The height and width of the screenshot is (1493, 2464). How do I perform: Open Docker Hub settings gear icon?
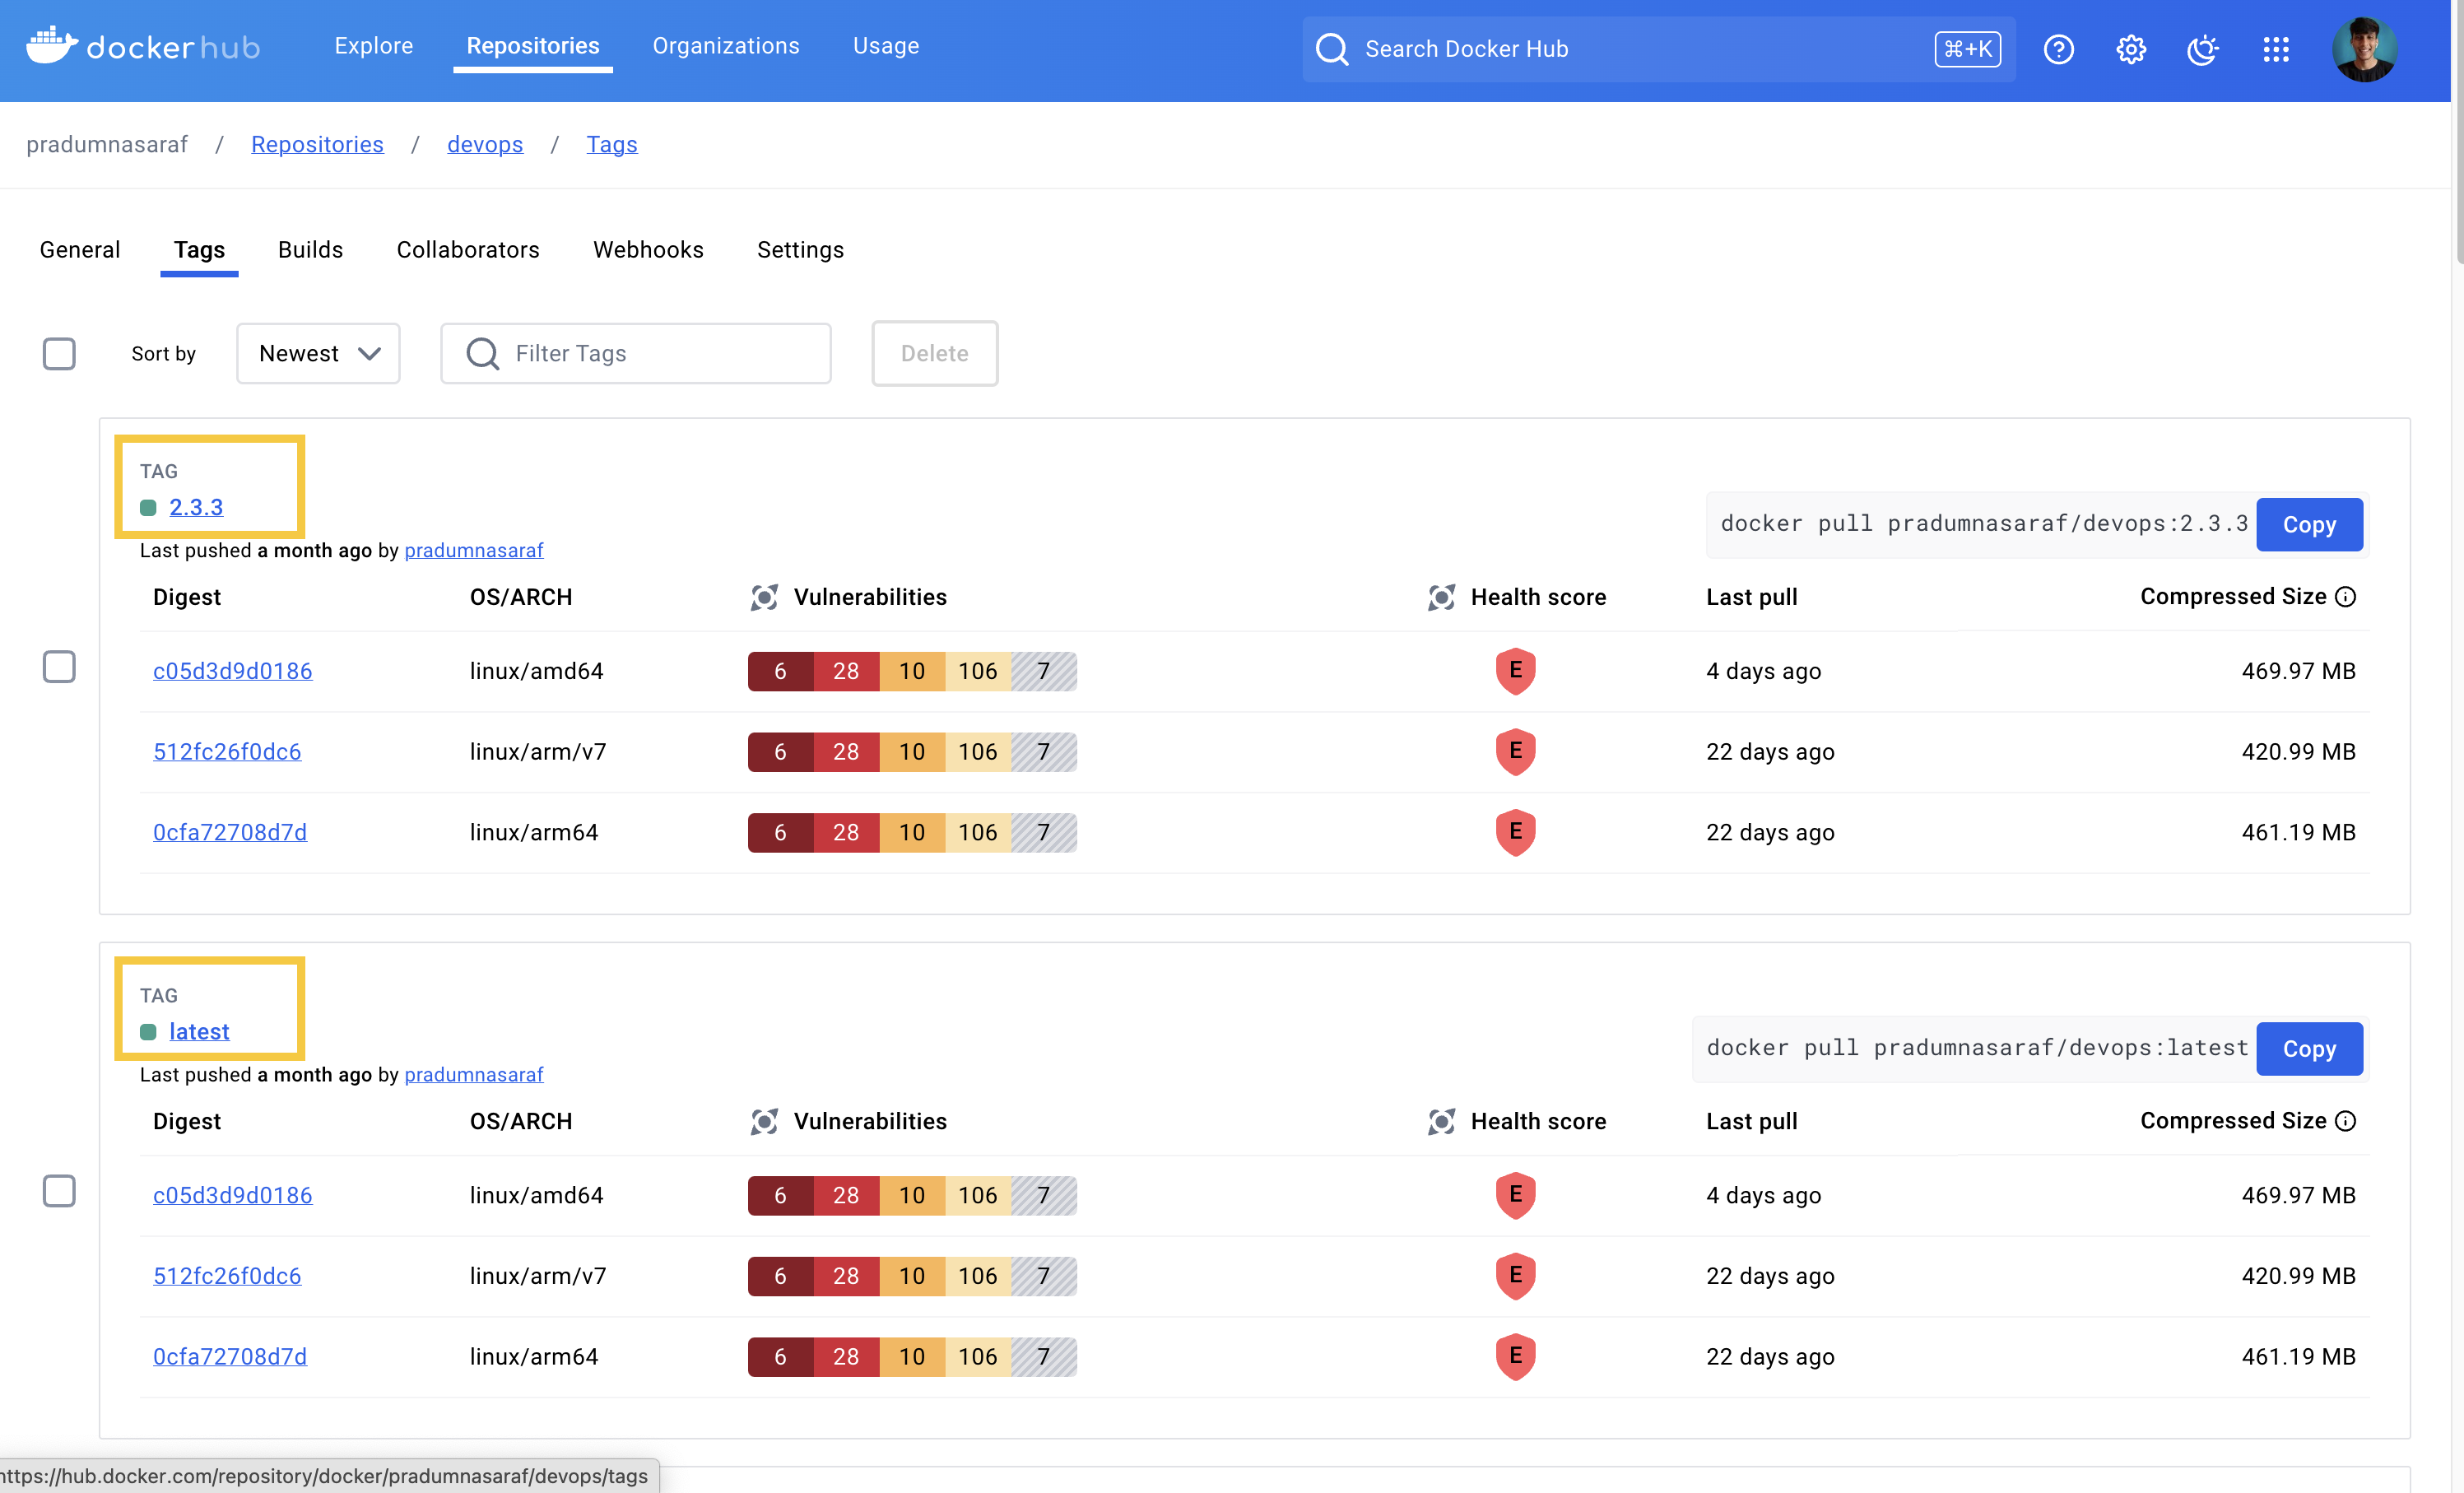coord(2131,49)
